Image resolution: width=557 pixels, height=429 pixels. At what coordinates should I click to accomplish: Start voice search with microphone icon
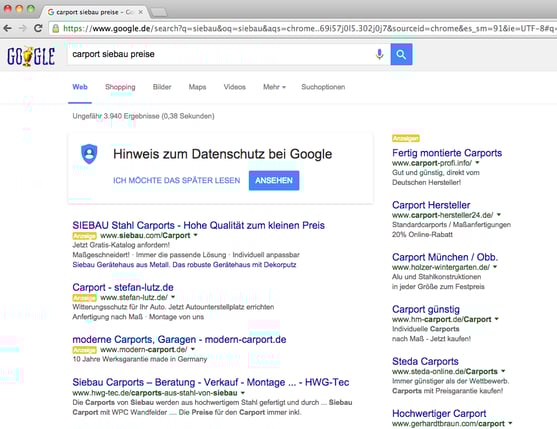coord(379,54)
